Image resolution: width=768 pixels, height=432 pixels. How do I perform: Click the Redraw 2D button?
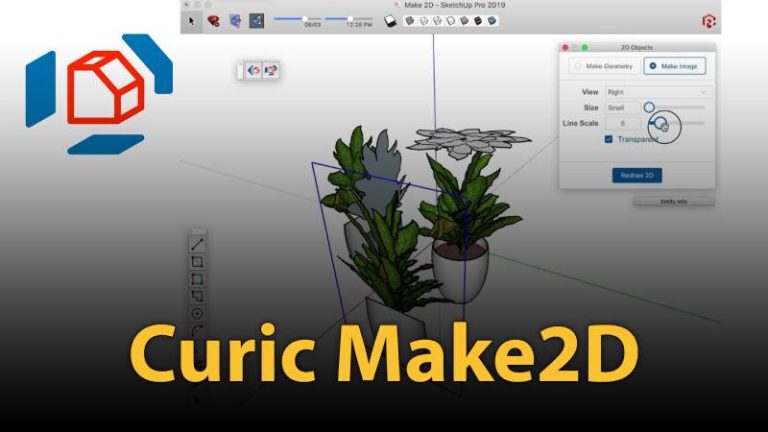click(637, 175)
